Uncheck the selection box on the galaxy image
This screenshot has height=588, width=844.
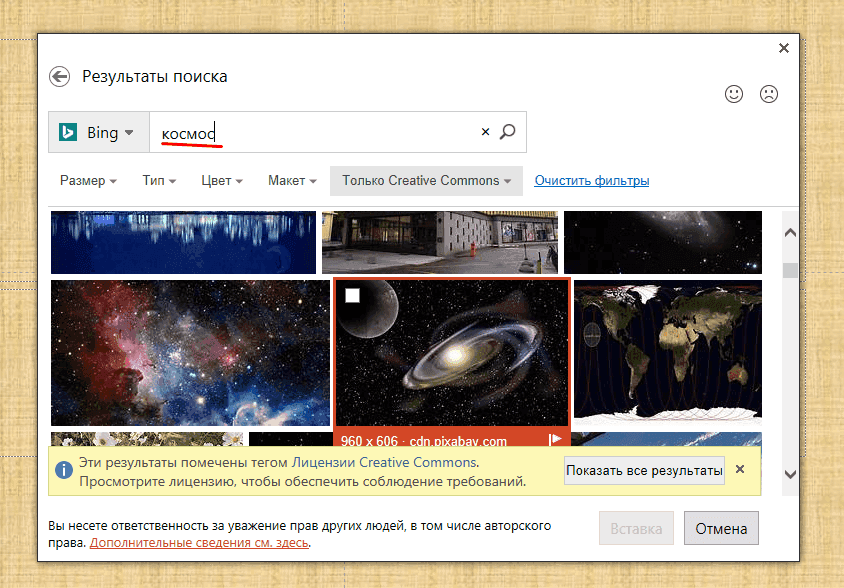pyautogui.click(x=354, y=294)
